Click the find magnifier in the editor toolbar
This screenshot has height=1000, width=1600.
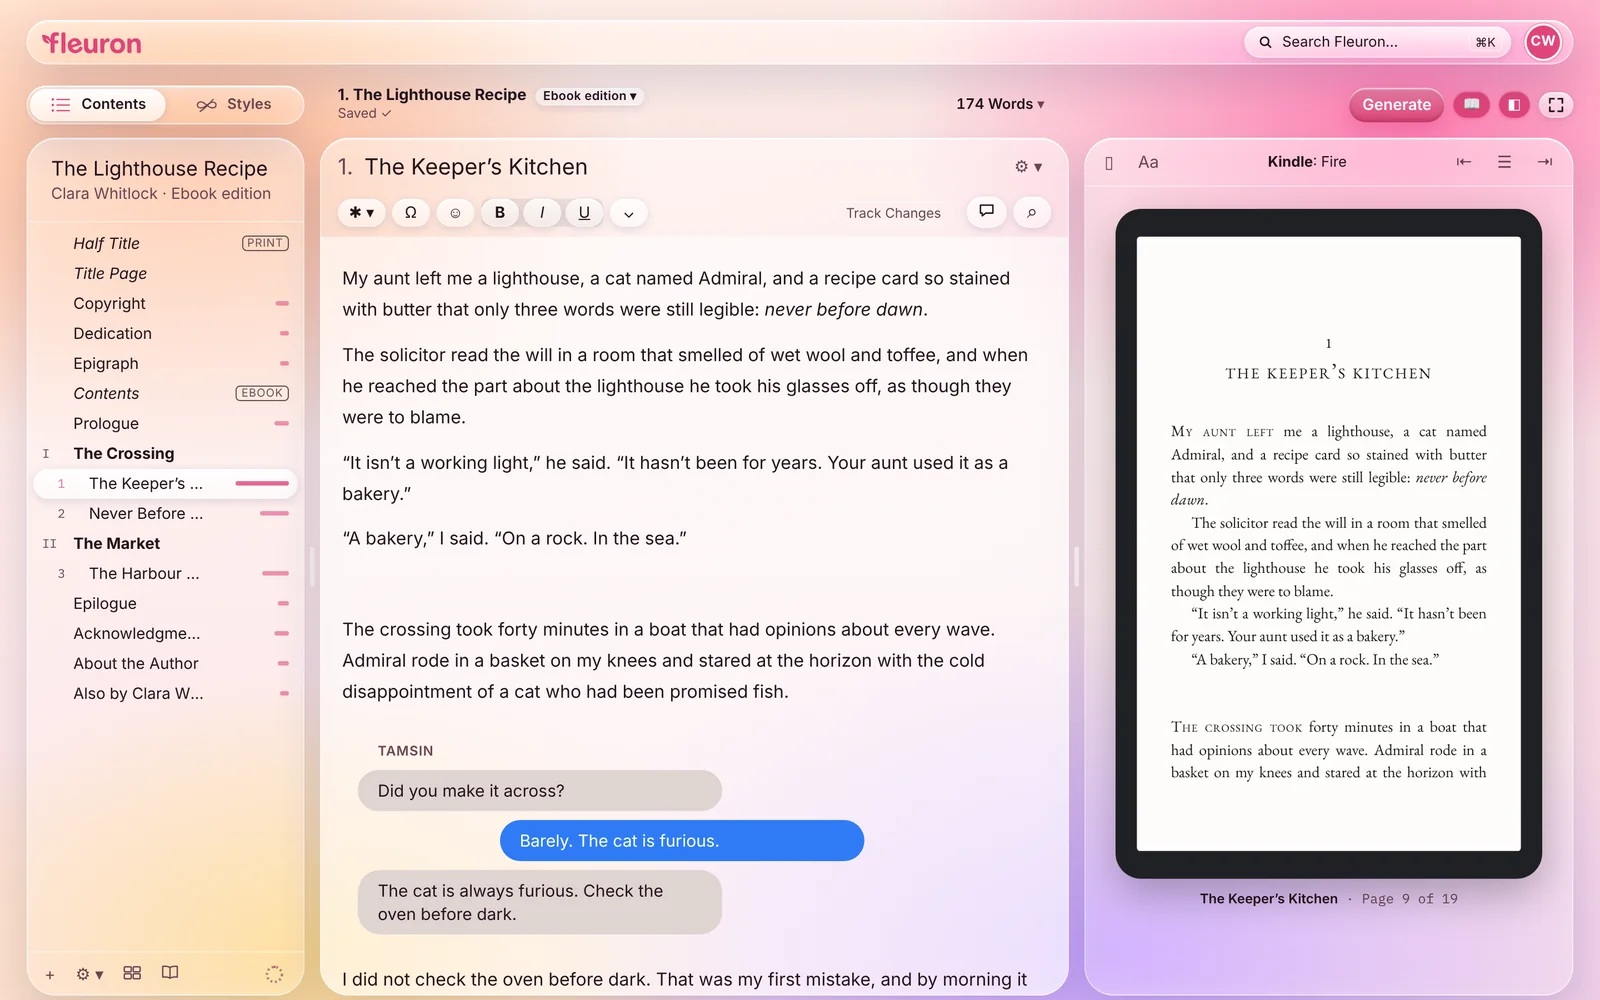[1031, 213]
